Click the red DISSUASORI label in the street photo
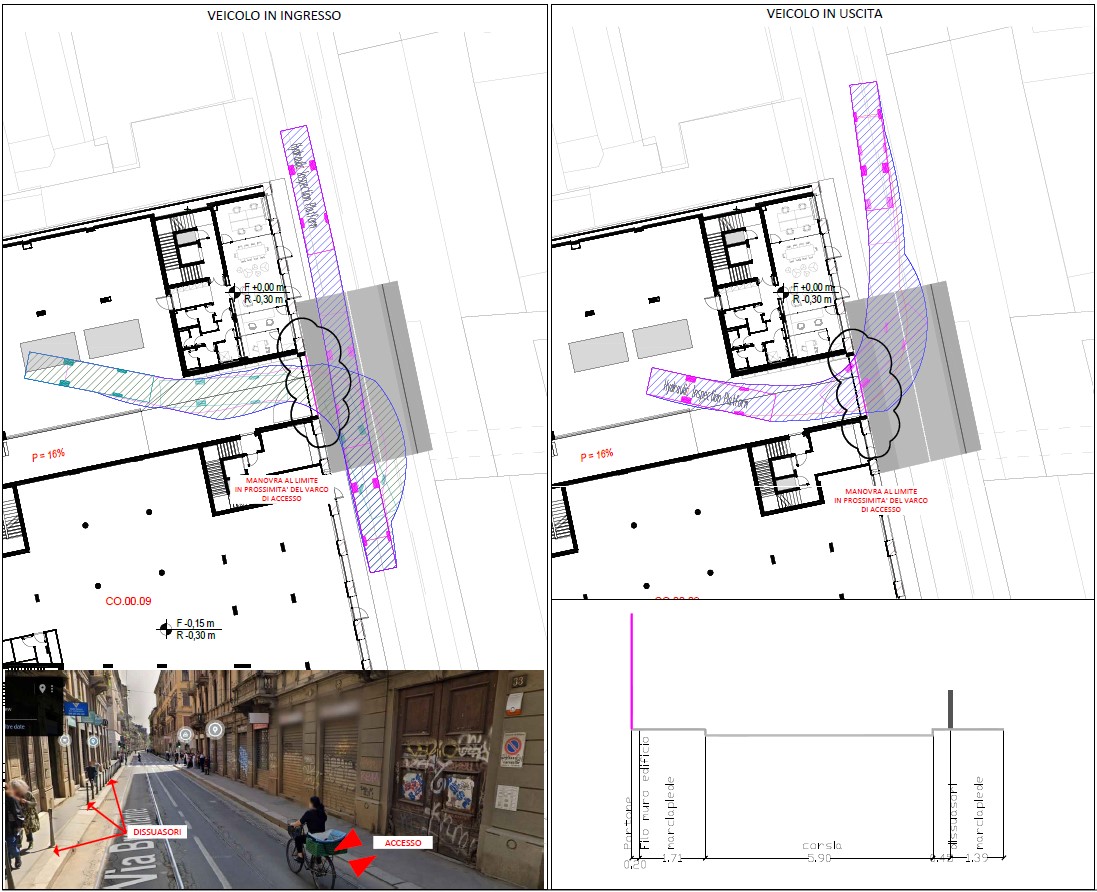Image resolution: width=1097 pixels, height=892 pixels. pyautogui.click(x=157, y=832)
